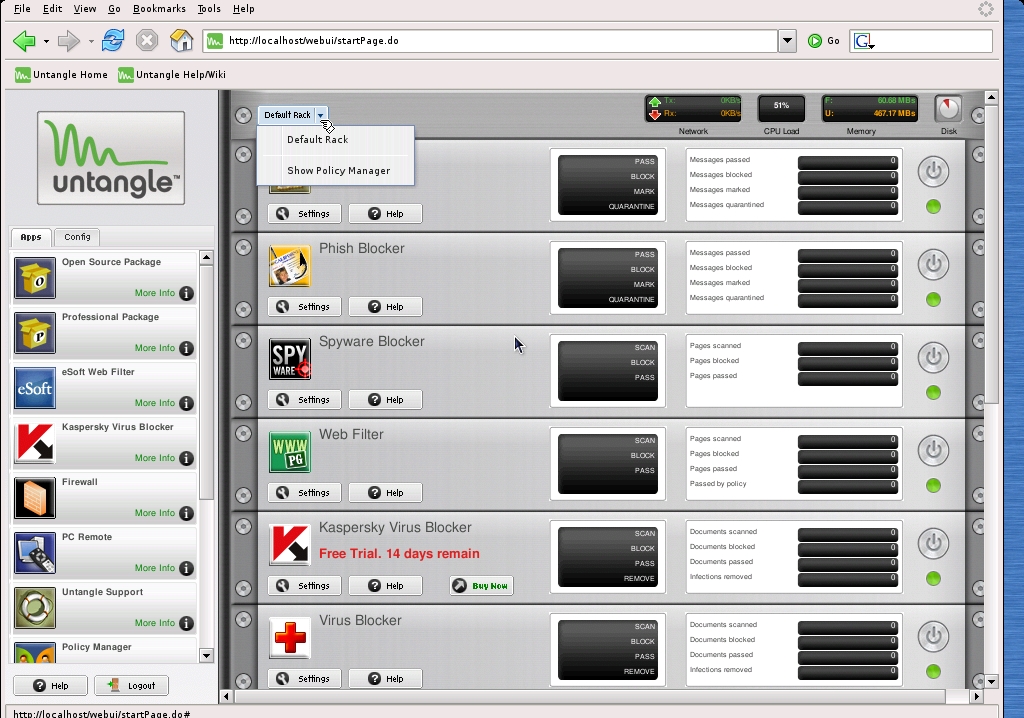Select the Firewall app icon

click(35, 498)
